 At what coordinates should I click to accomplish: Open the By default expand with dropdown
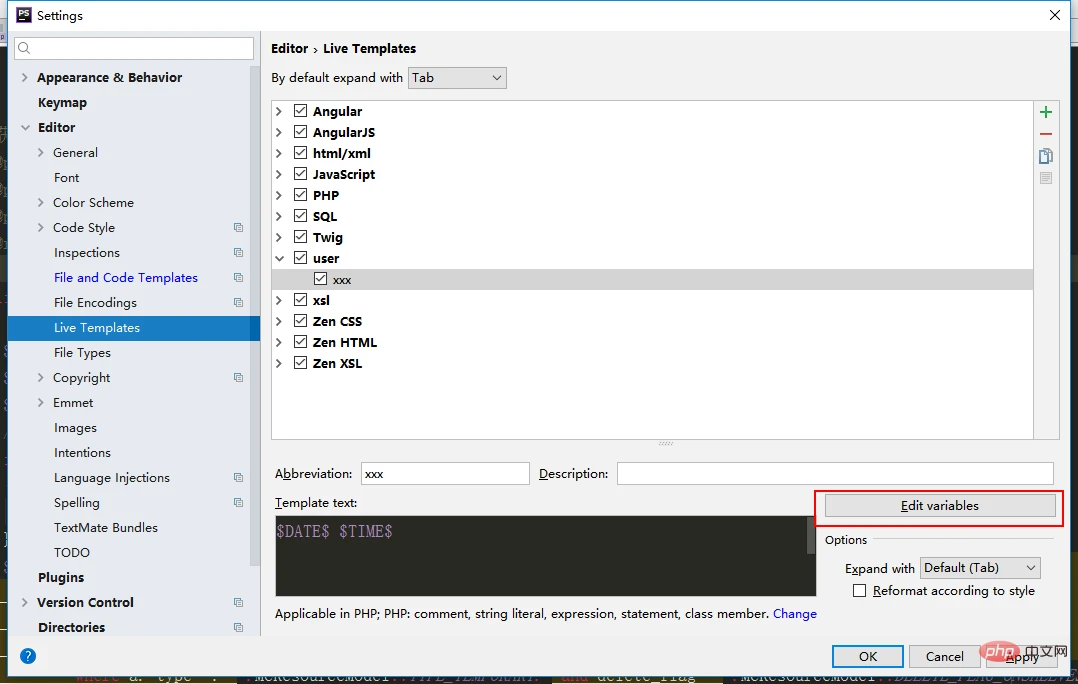click(457, 77)
